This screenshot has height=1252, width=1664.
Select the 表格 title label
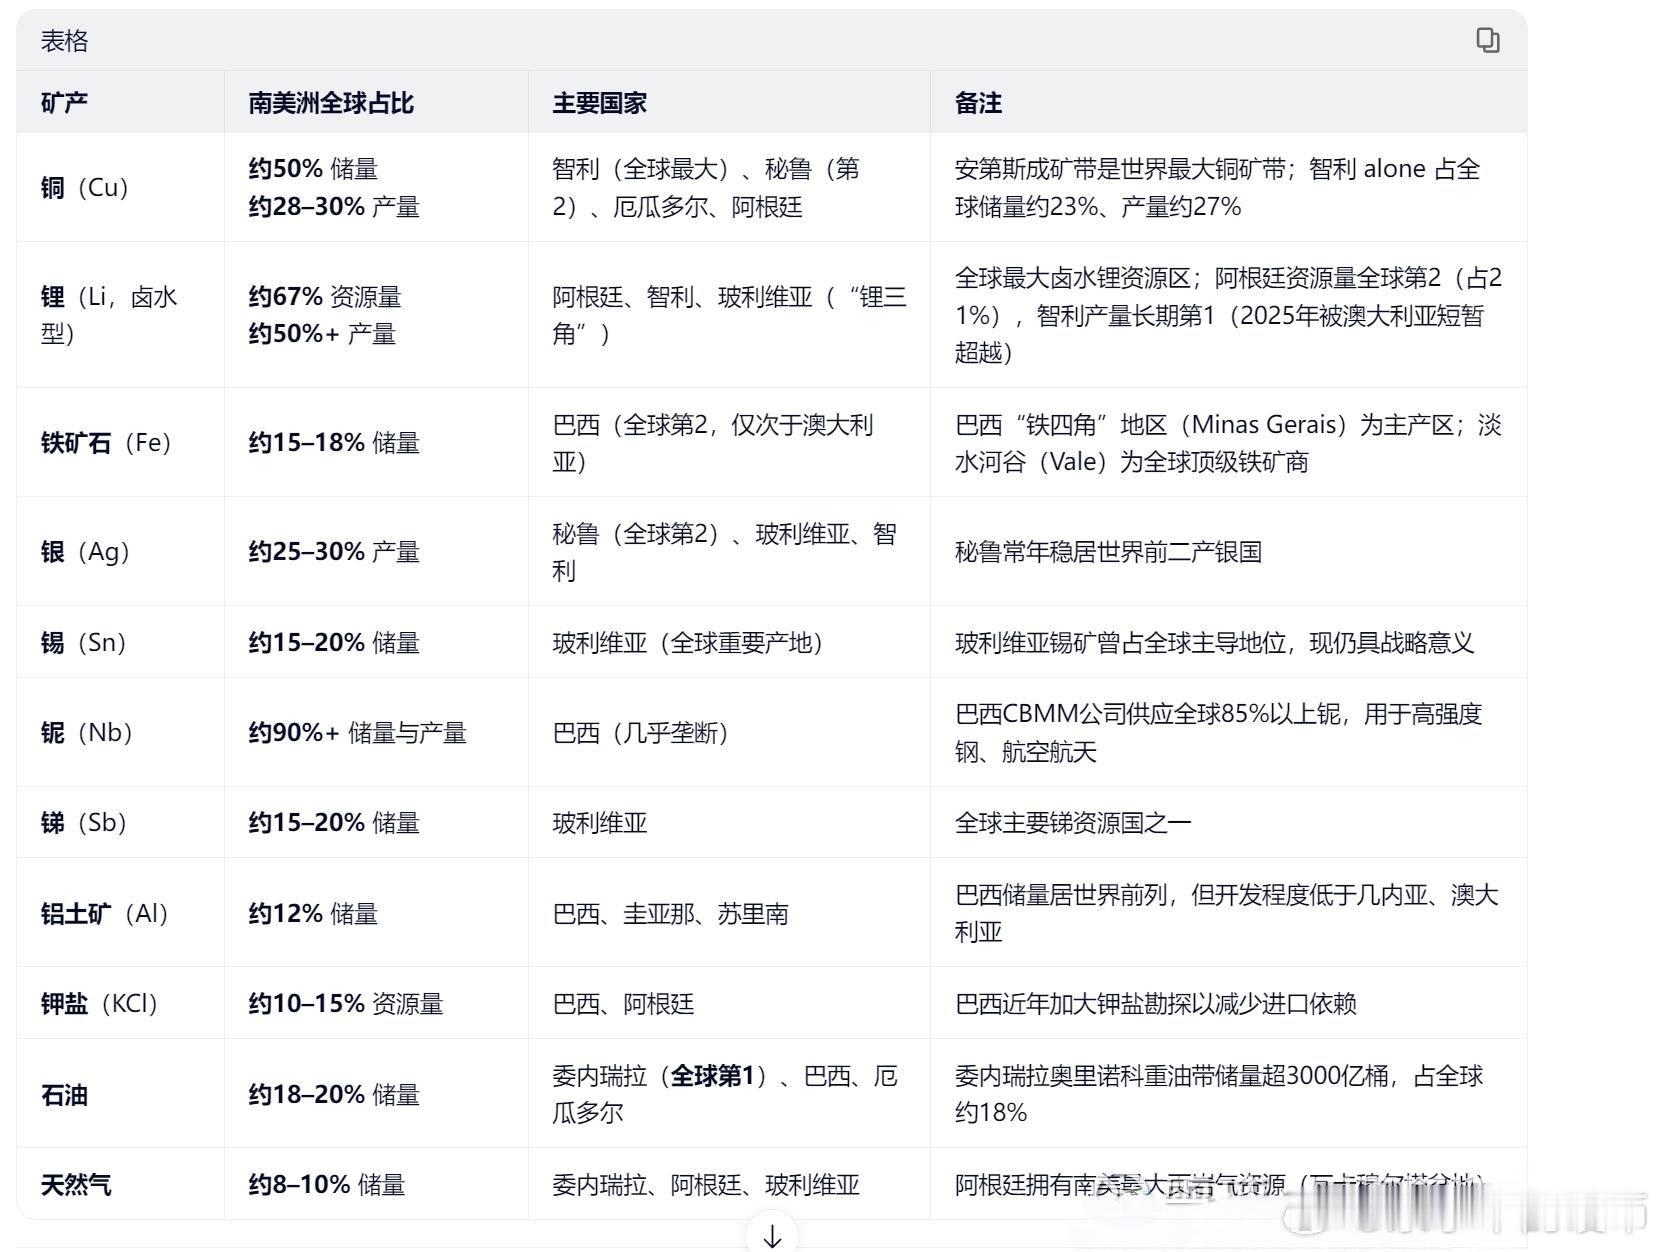point(63,41)
